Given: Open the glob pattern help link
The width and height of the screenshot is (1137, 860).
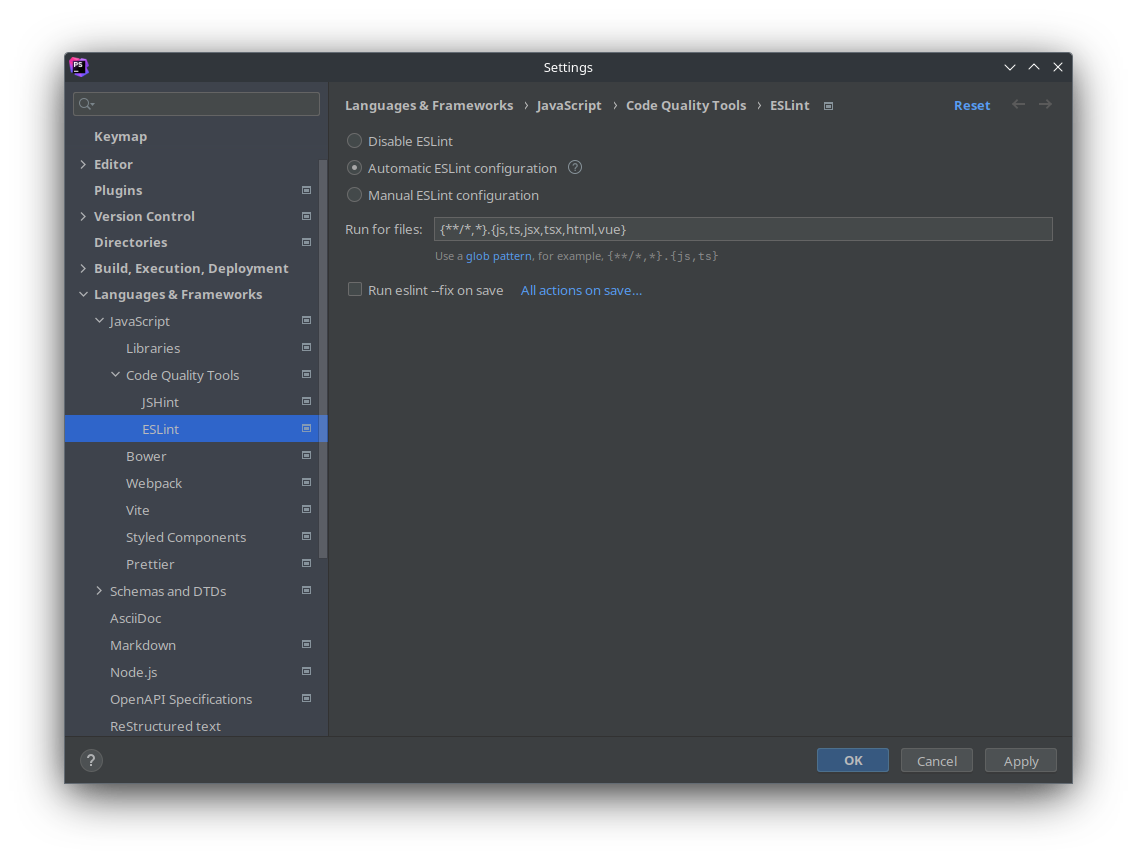Looking at the screenshot, I should click(x=498, y=256).
